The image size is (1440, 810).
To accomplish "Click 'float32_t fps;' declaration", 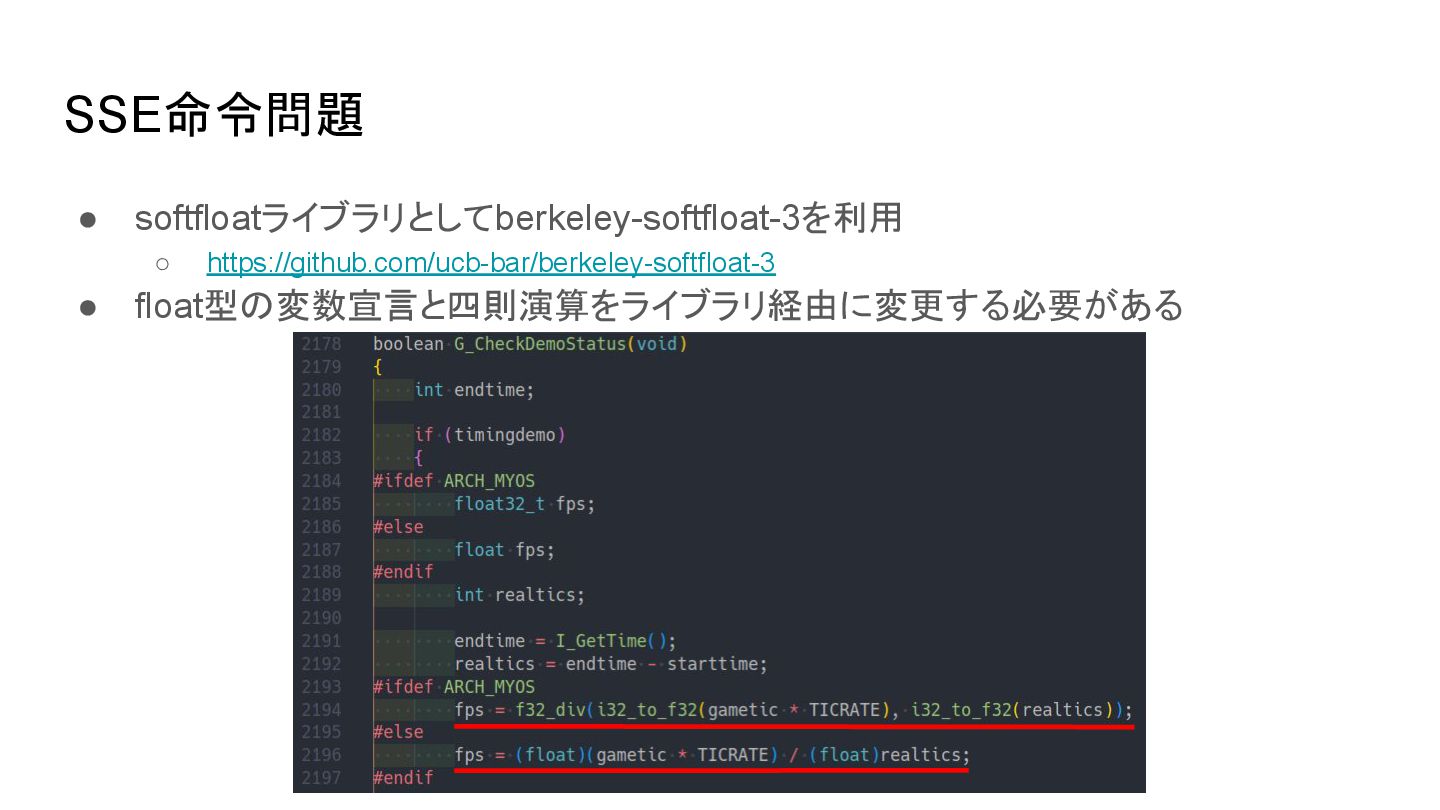I will (x=525, y=504).
